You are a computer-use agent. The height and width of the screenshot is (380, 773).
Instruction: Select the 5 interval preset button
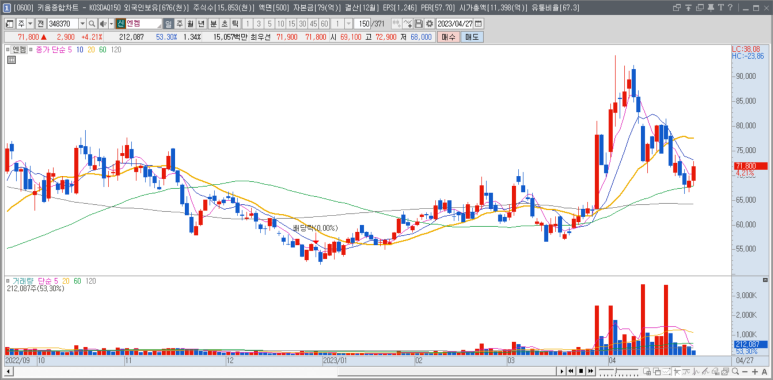click(x=269, y=24)
